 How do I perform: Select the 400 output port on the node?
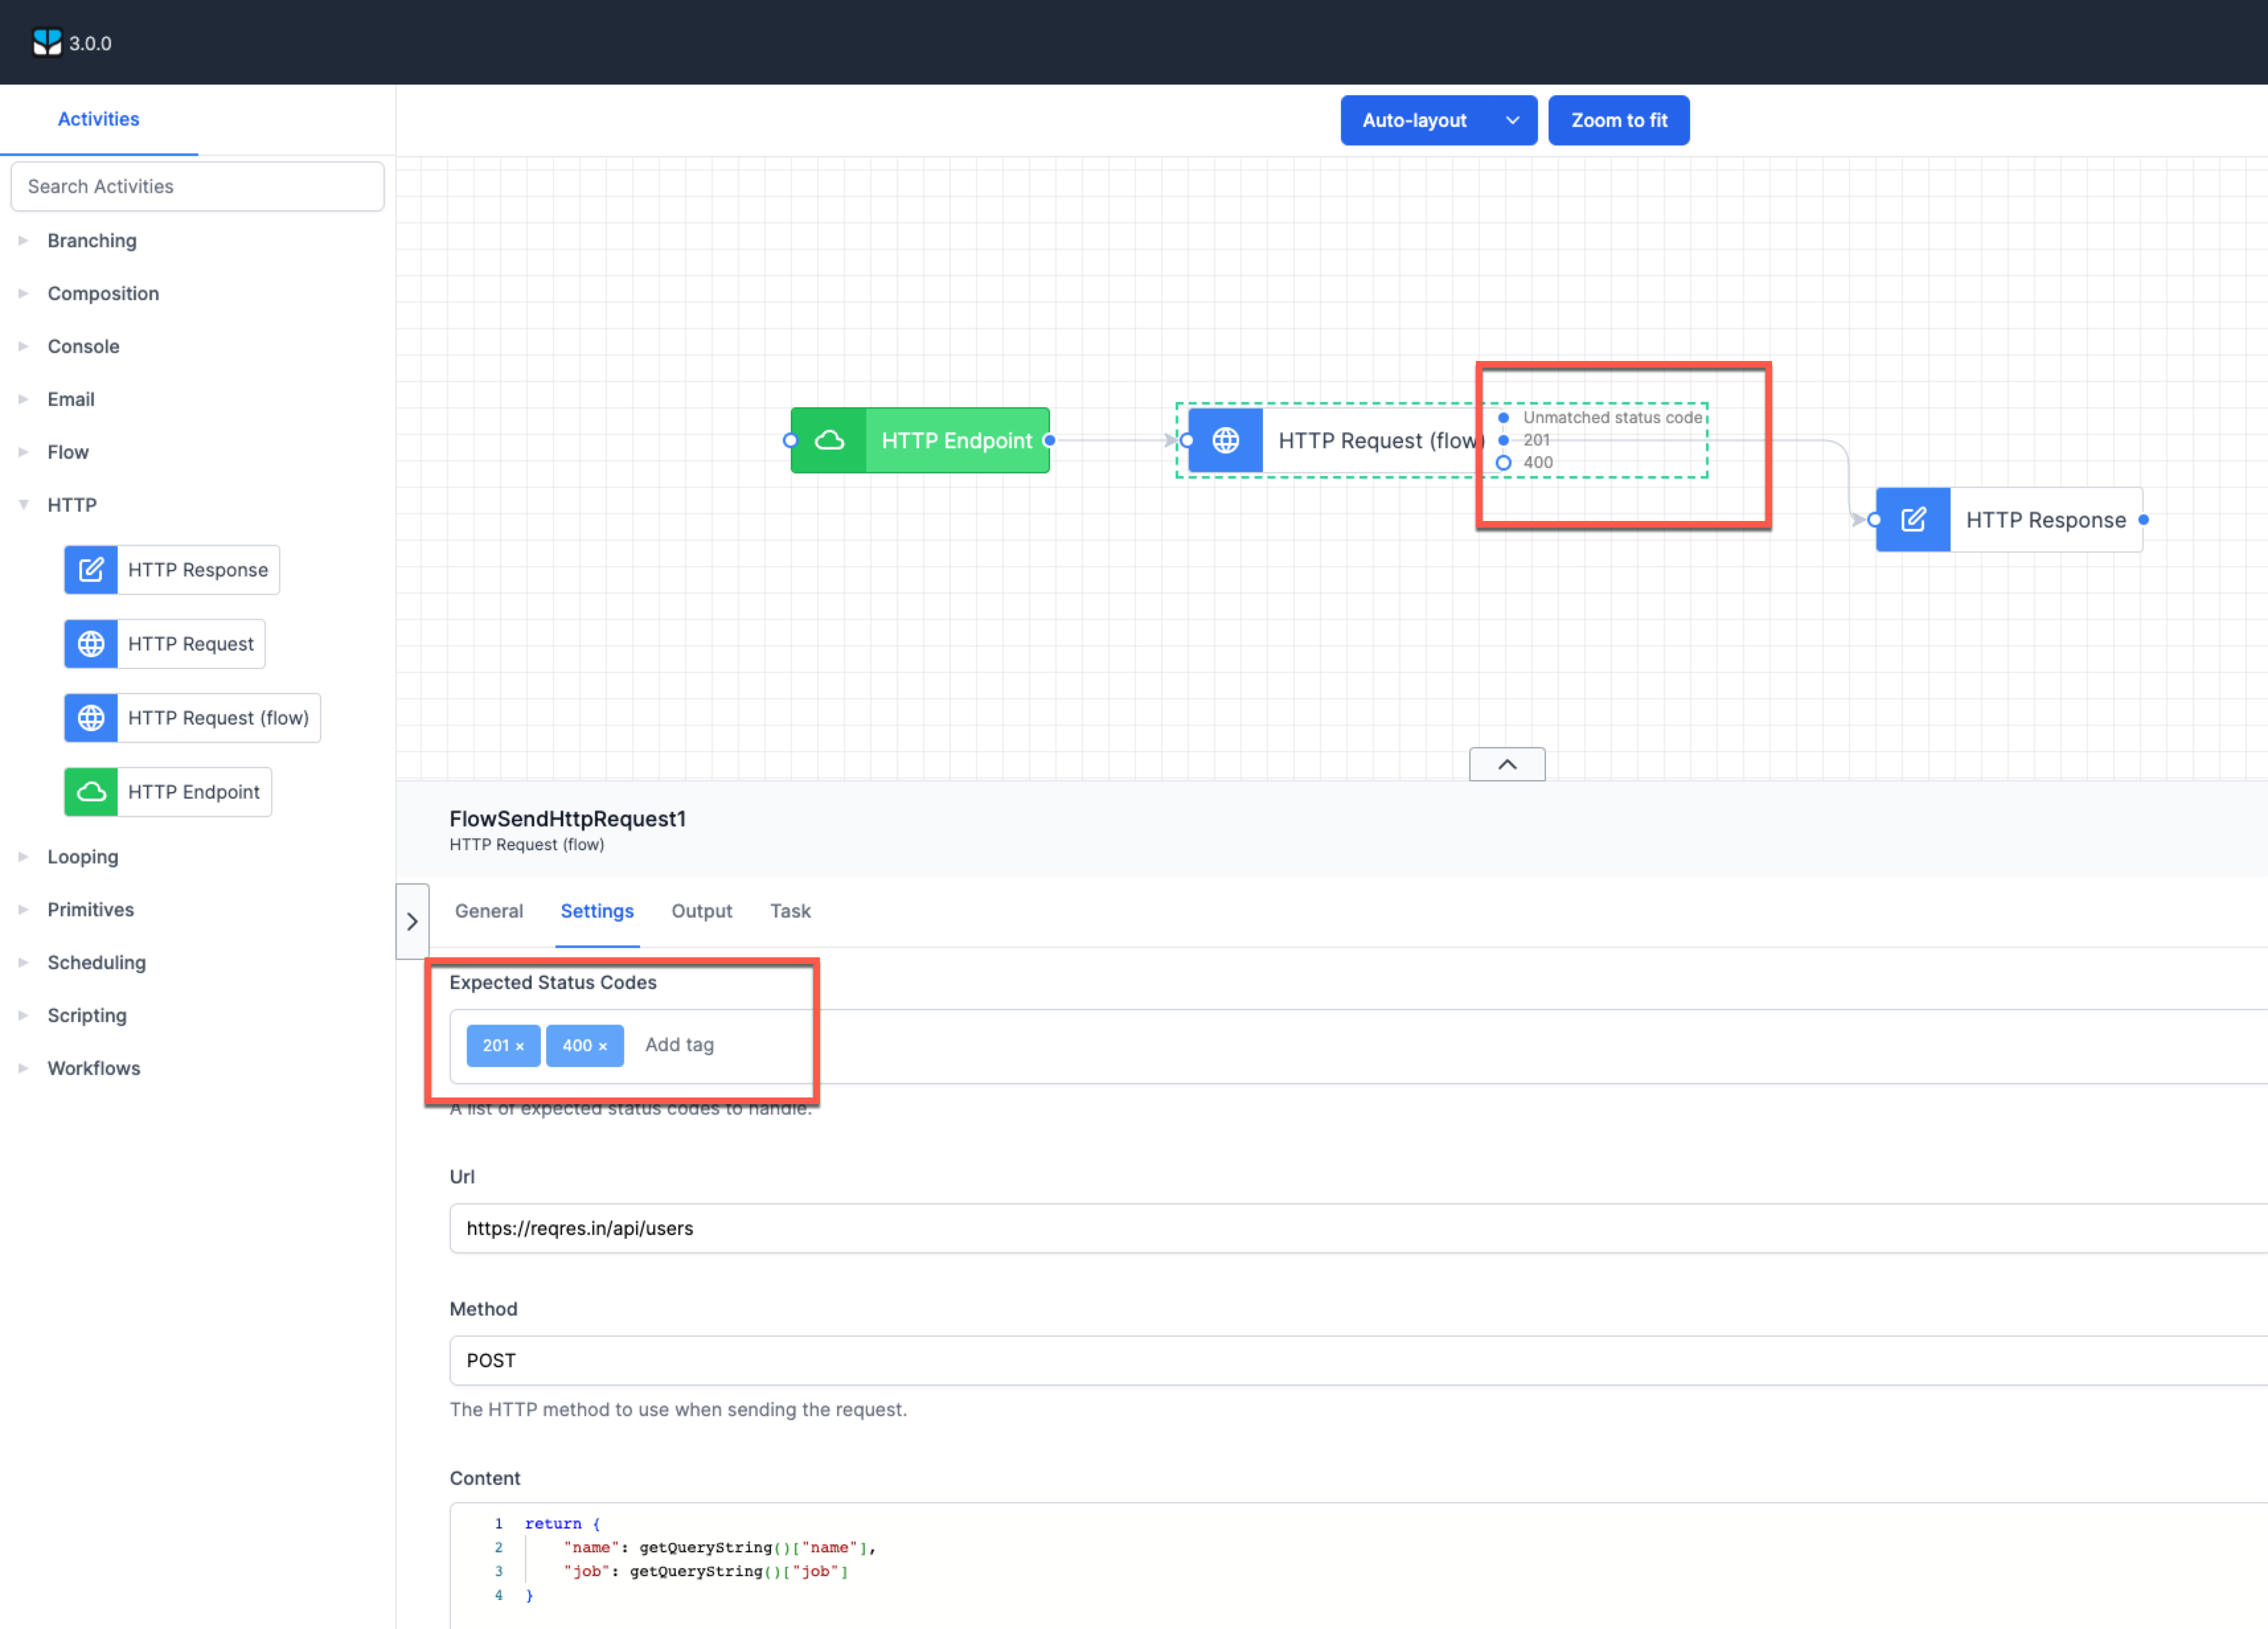pos(1504,462)
